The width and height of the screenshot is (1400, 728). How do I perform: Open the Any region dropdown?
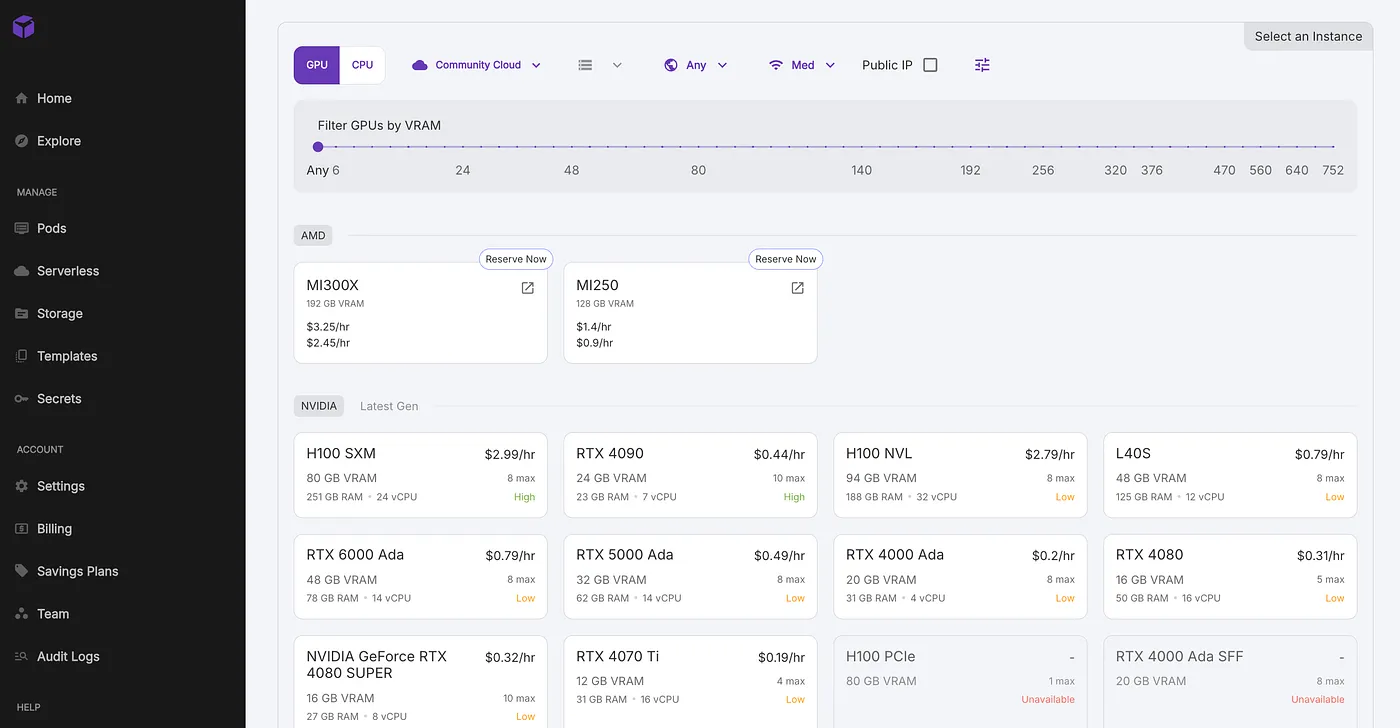[696, 65]
